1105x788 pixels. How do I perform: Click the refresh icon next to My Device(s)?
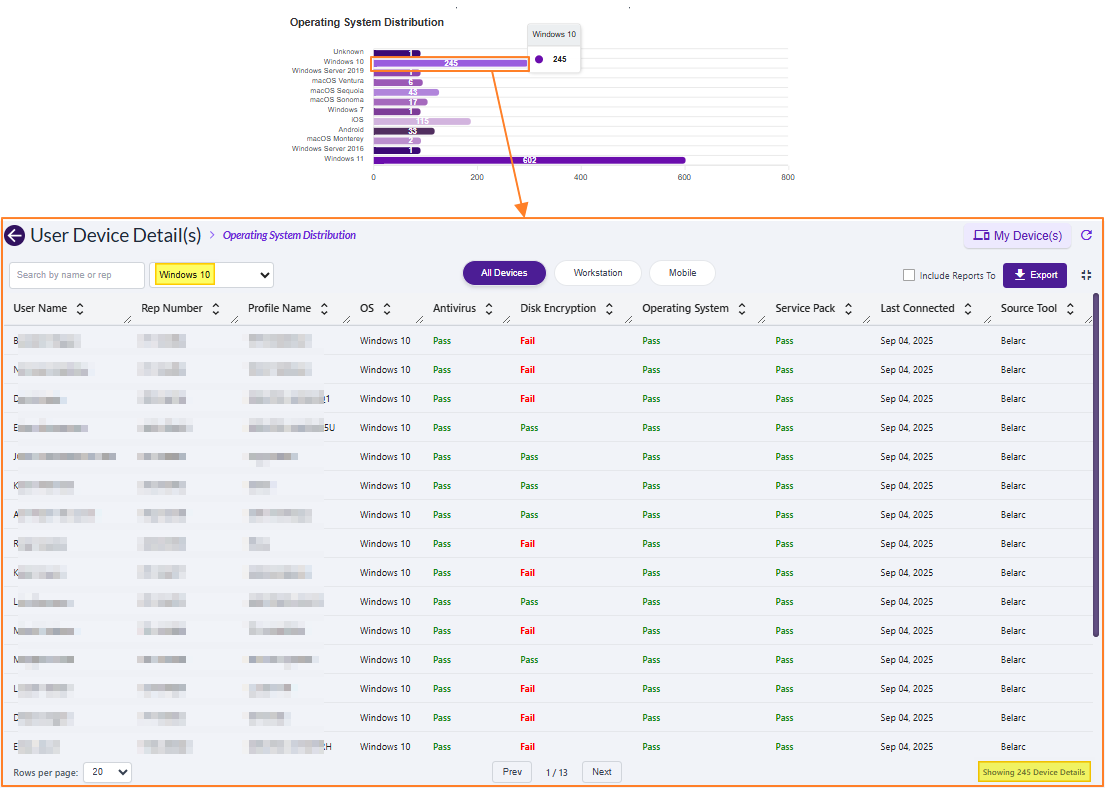tap(1087, 236)
